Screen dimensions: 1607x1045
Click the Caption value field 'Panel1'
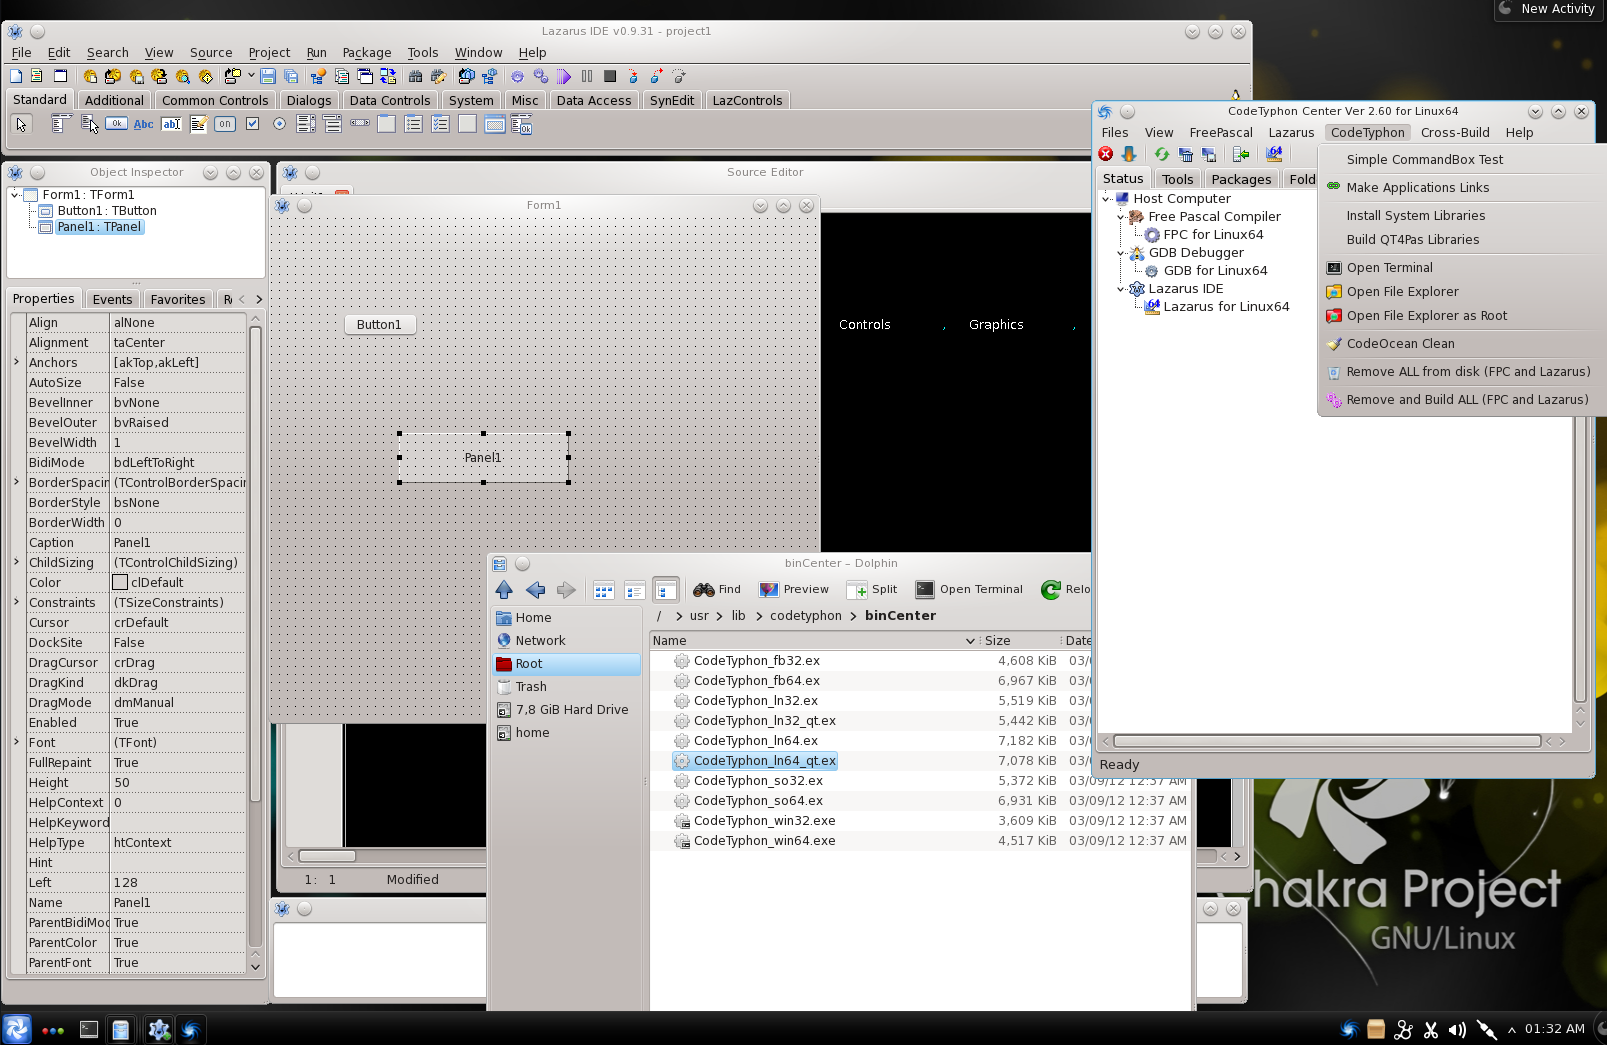pyautogui.click(x=178, y=542)
